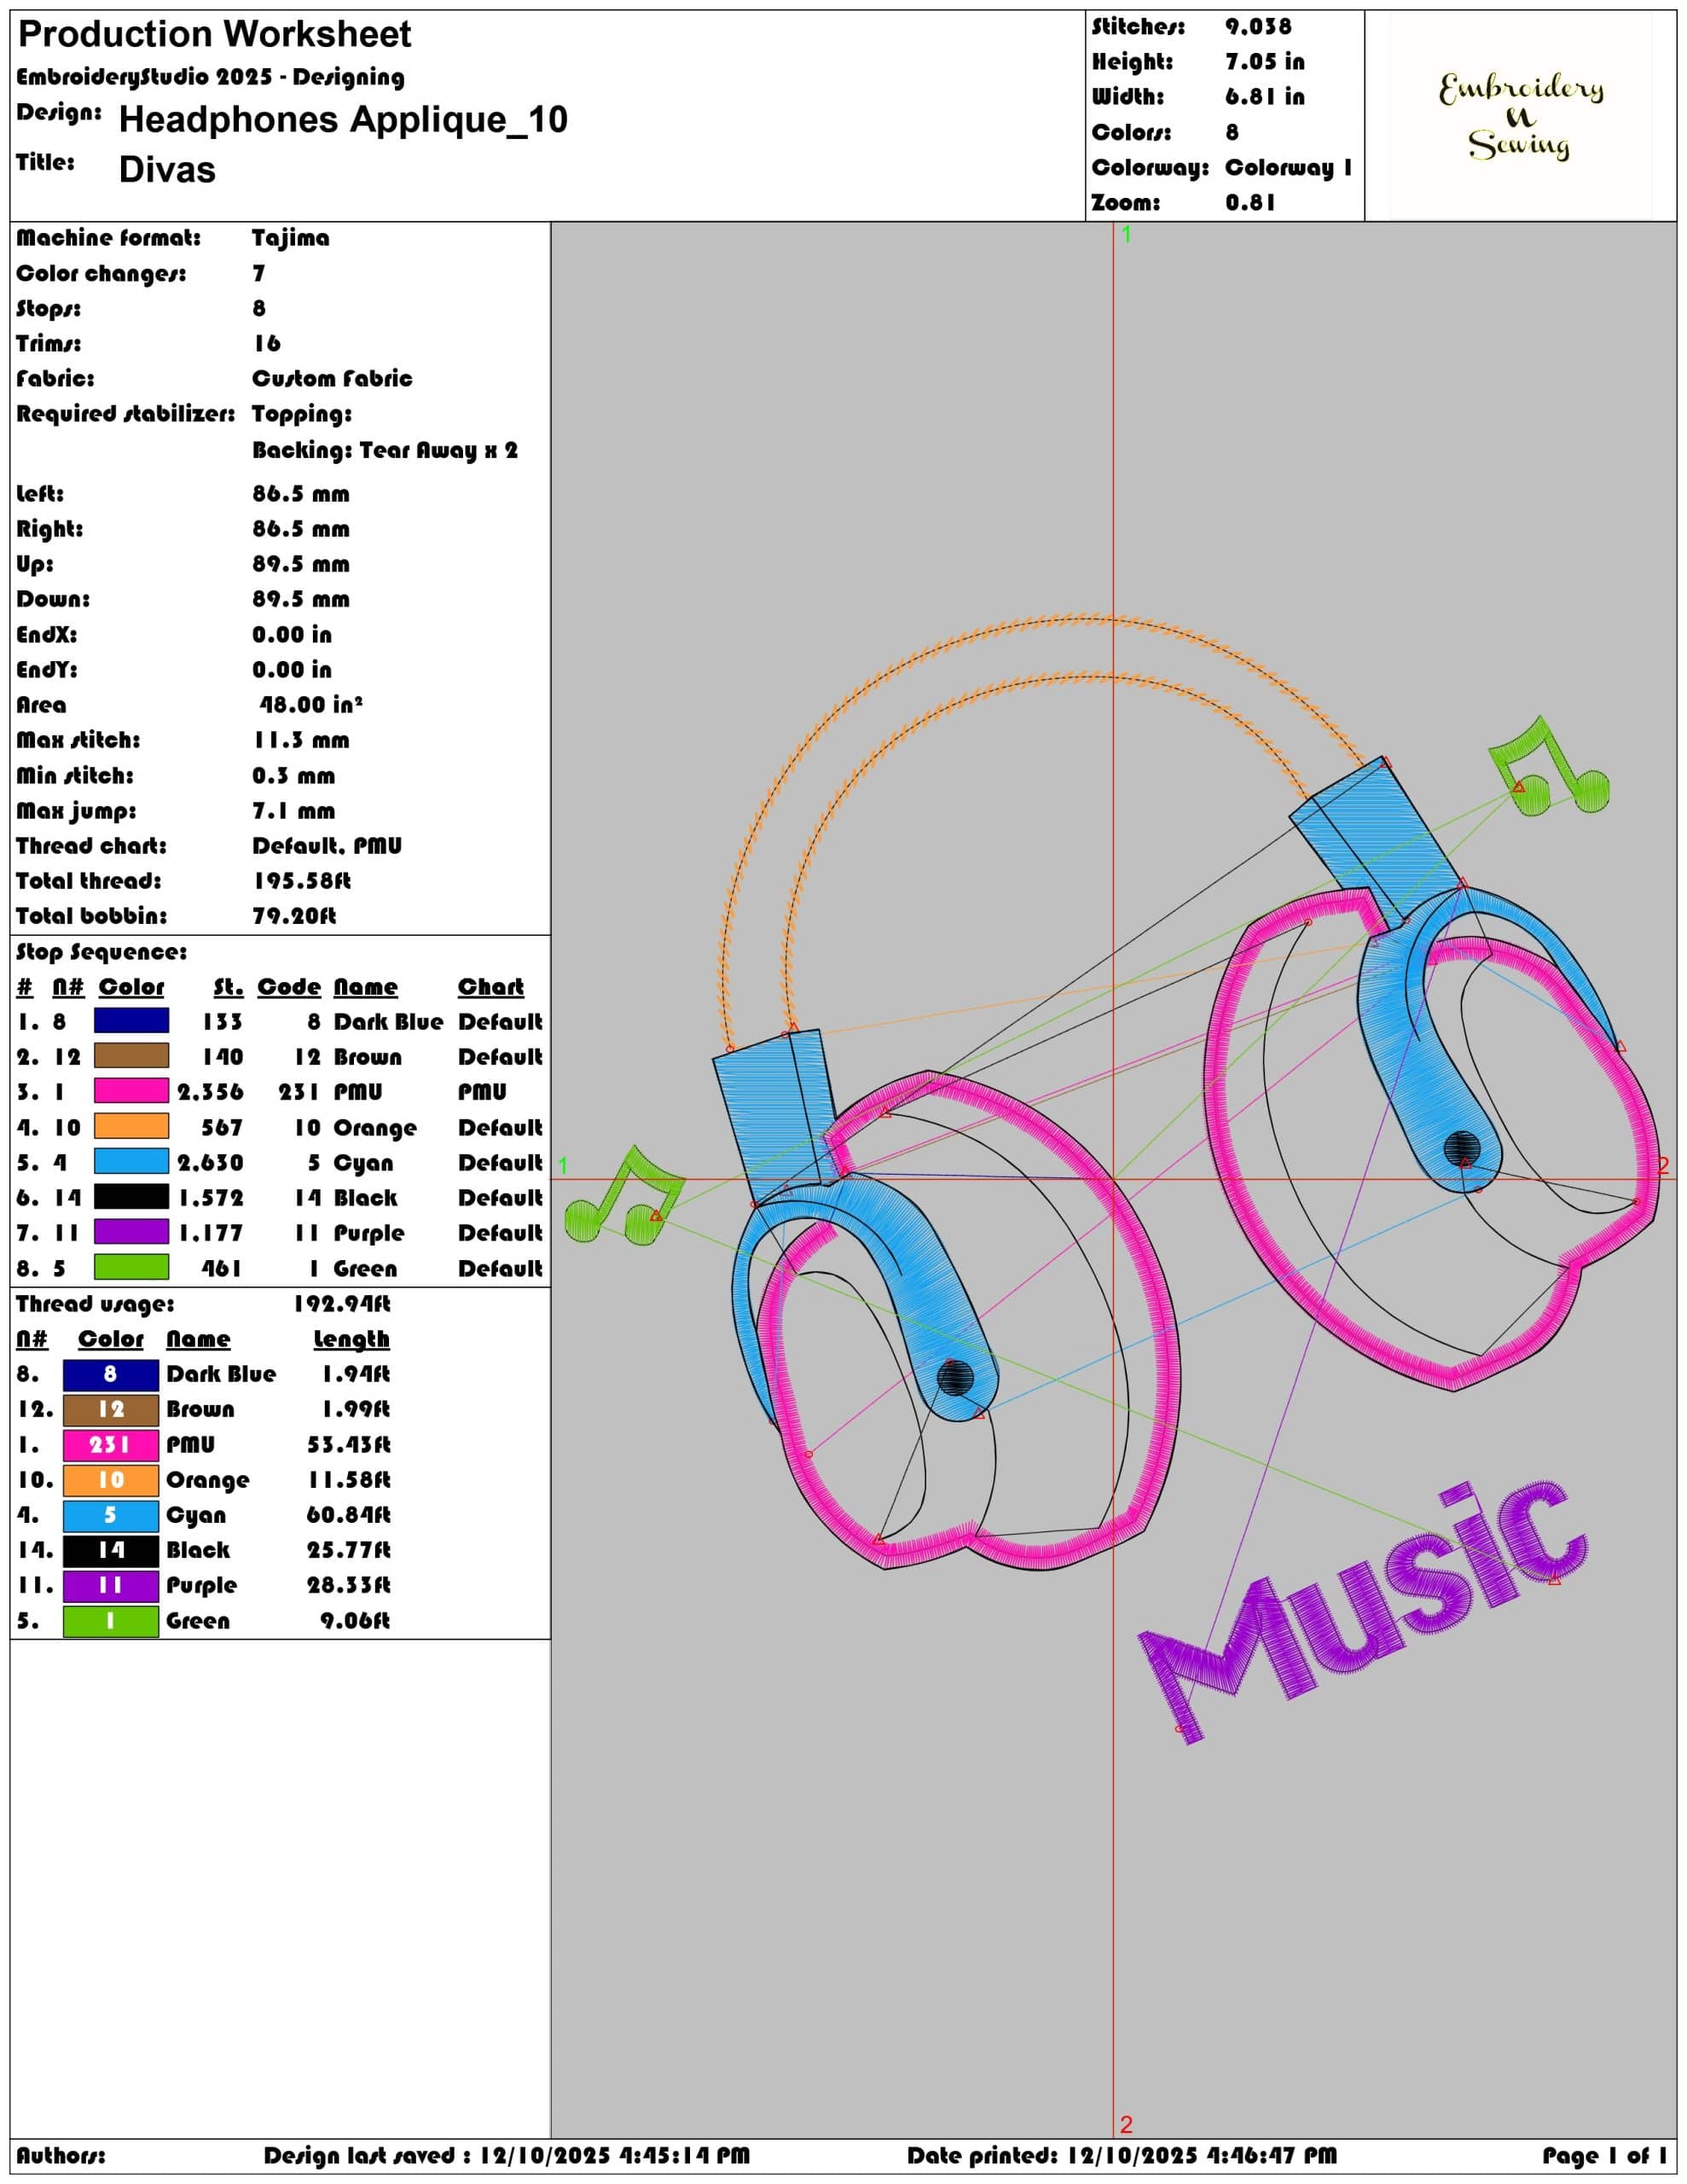Click Thread usage swatch numbered 14
This screenshot has height=2184, width=1687.
click(110, 1550)
